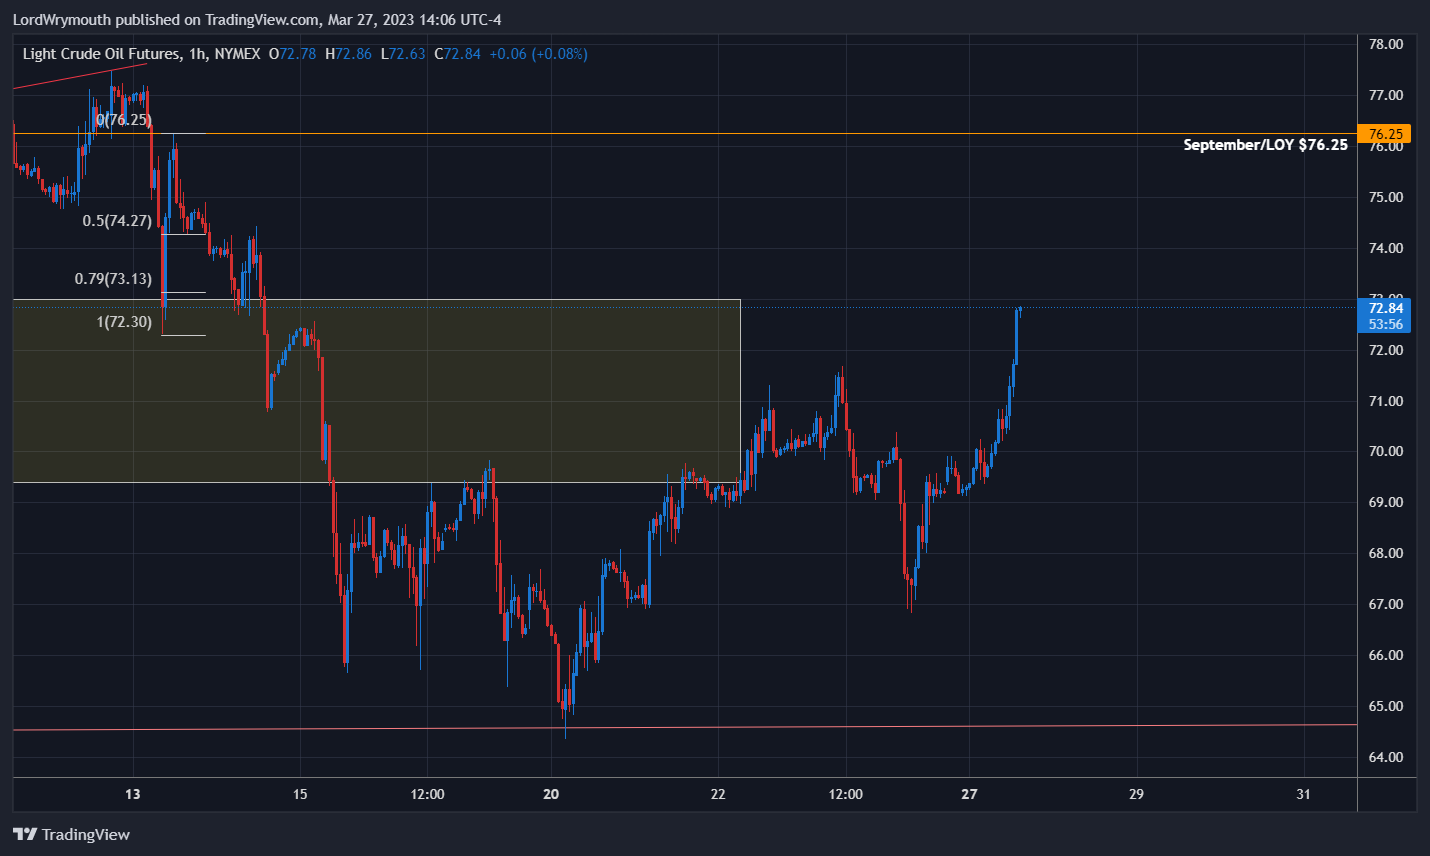Screen dimensions: 1430x856
Task: Click date 13 on the time axis
Action: pyautogui.click(x=133, y=794)
